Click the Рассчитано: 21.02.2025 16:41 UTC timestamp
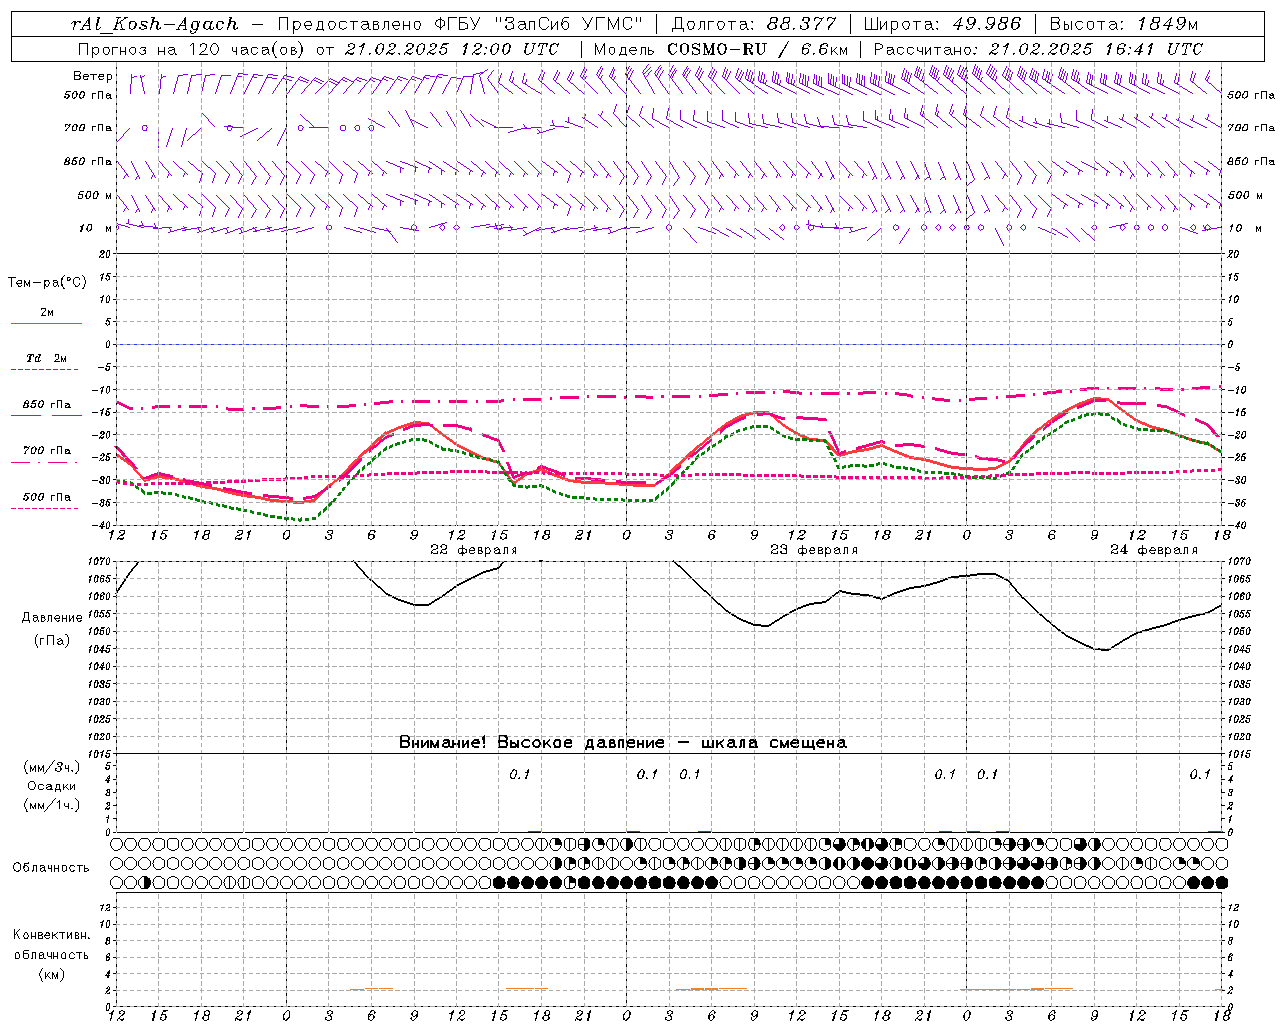This screenshot has height=1024, width=1280. coord(1038,49)
